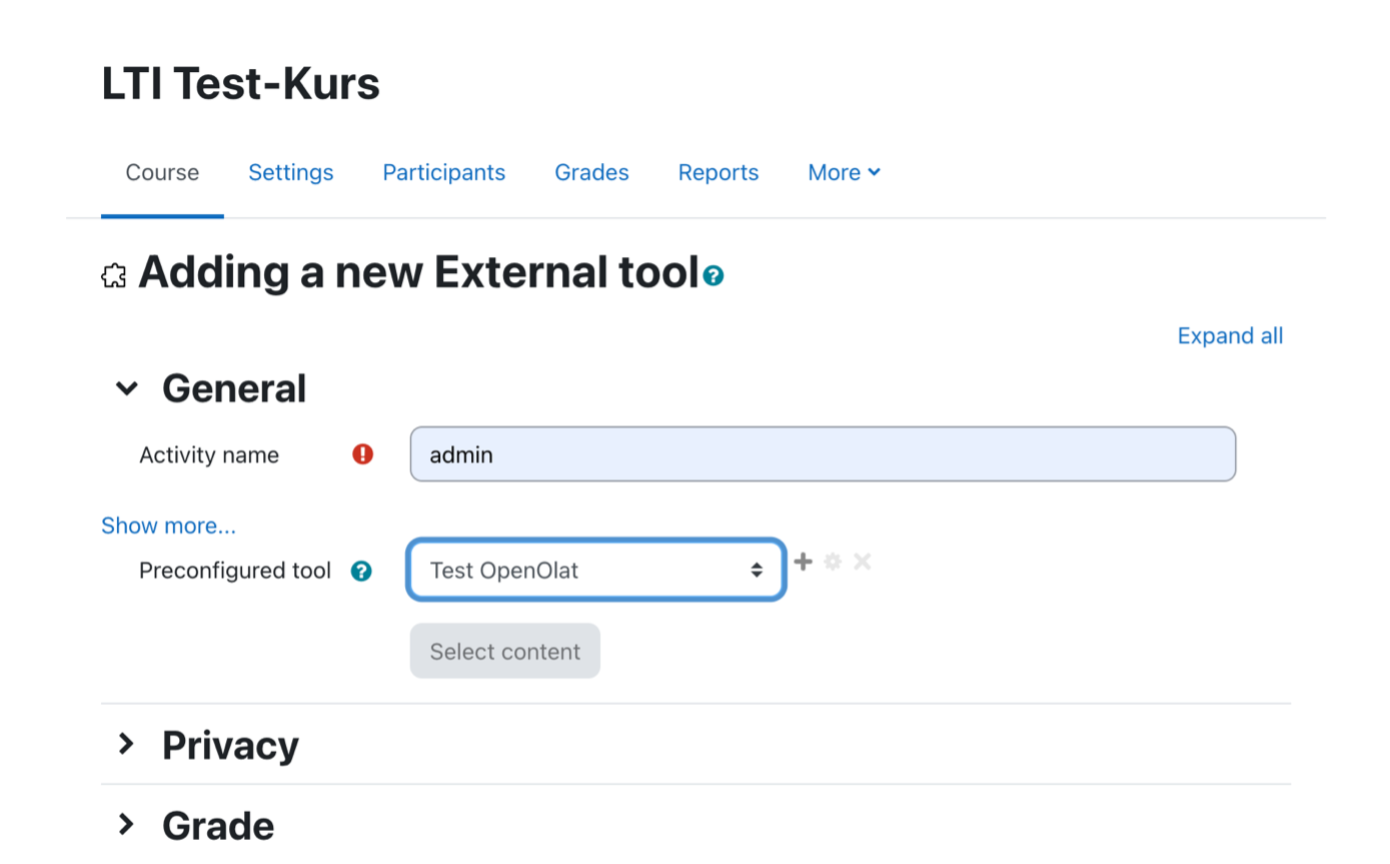Image resolution: width=1390 pixels, height=864 pixels.
Task: Focus the Activity name text field
Action: pos(822,455)
